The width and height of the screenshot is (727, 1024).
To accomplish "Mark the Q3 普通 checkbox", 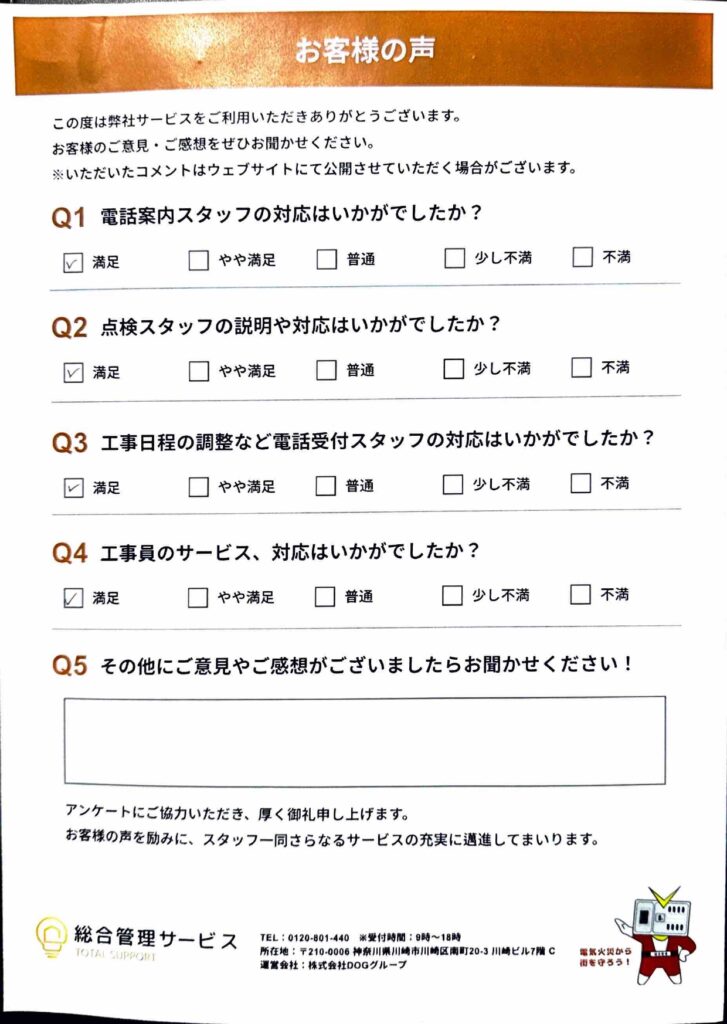I will click(325, 486).
